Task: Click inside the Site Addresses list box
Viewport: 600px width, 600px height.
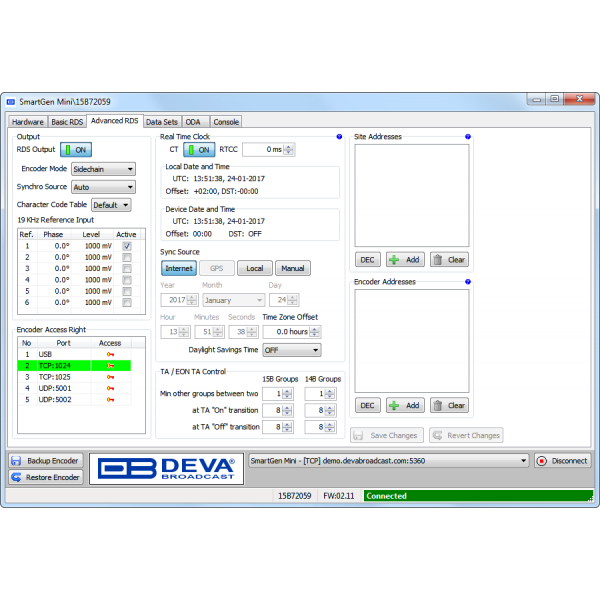Action: (x=412, y=196)
